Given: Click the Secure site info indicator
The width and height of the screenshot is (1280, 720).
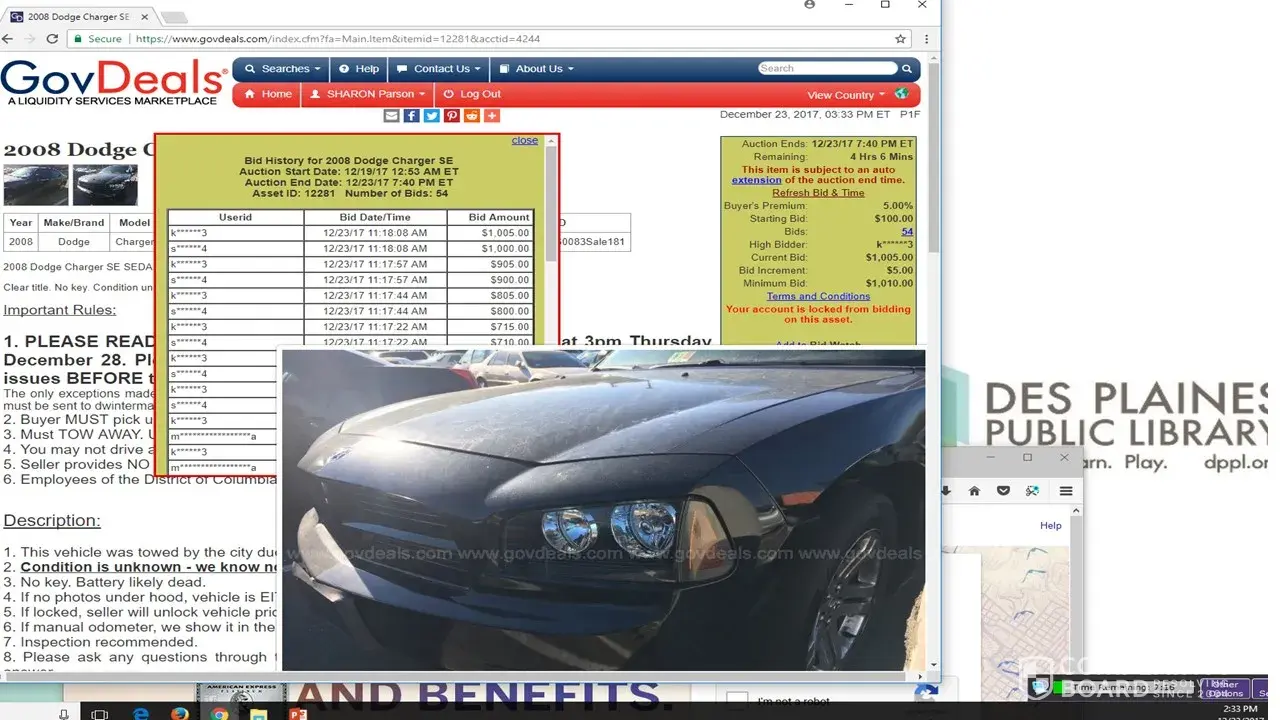Looking at the screenshot, I should tap(96, 39).
